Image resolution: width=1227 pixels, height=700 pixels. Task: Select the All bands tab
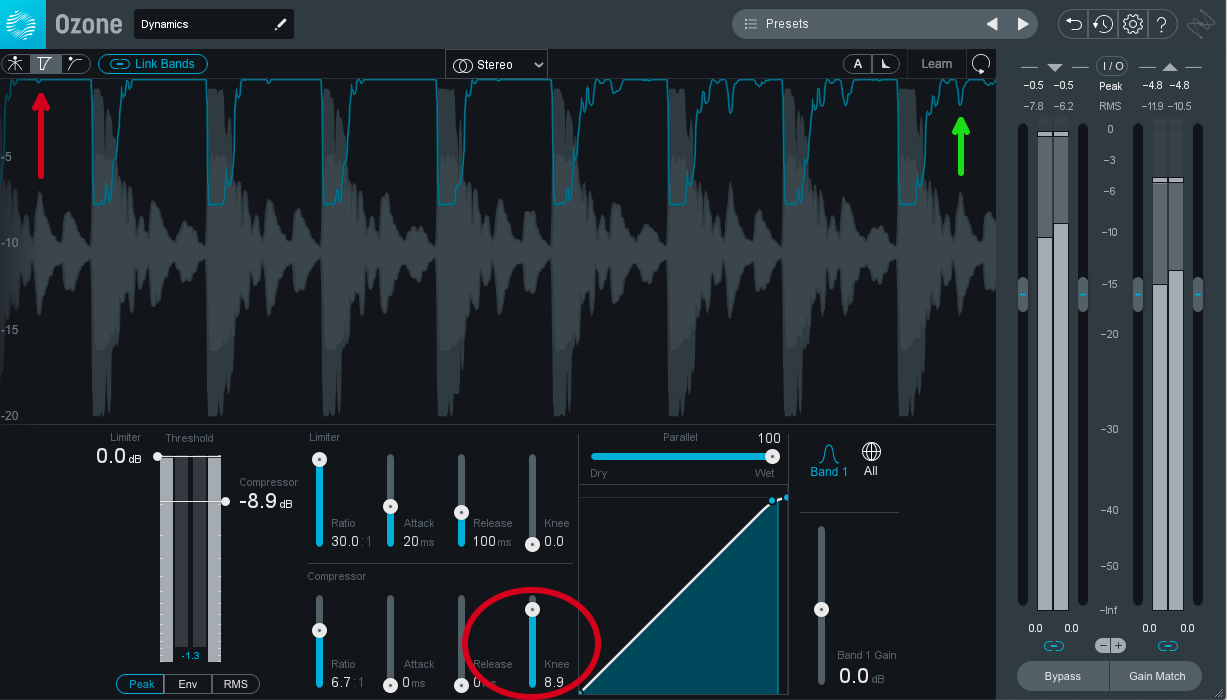[871, 461]
